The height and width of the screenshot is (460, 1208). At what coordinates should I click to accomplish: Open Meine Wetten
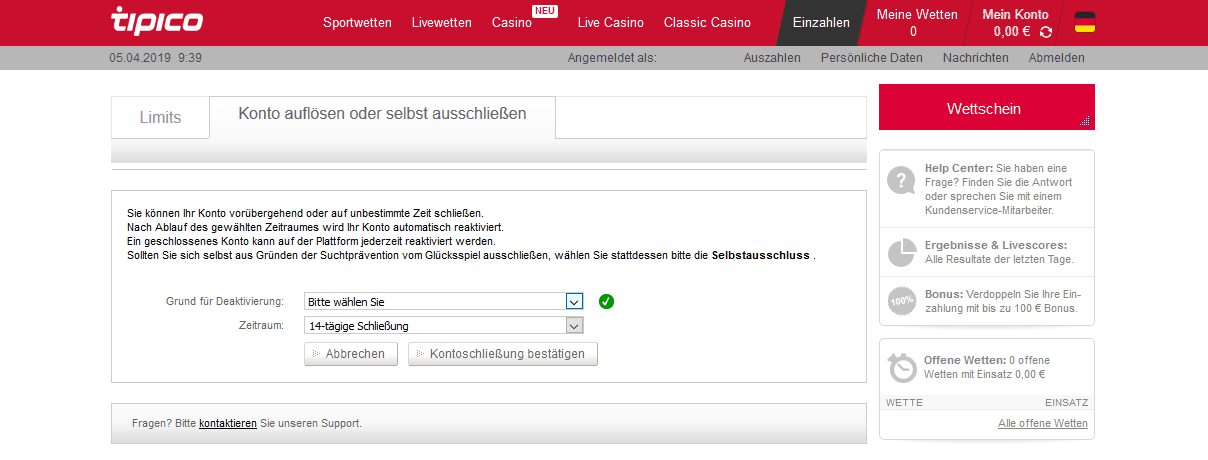(917, 22)
